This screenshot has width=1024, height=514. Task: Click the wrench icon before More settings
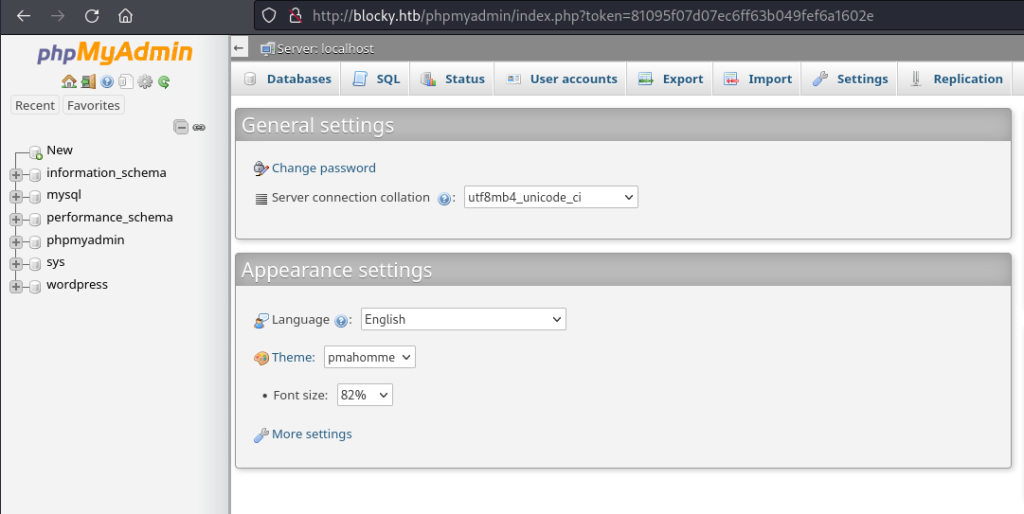(261, 435)
